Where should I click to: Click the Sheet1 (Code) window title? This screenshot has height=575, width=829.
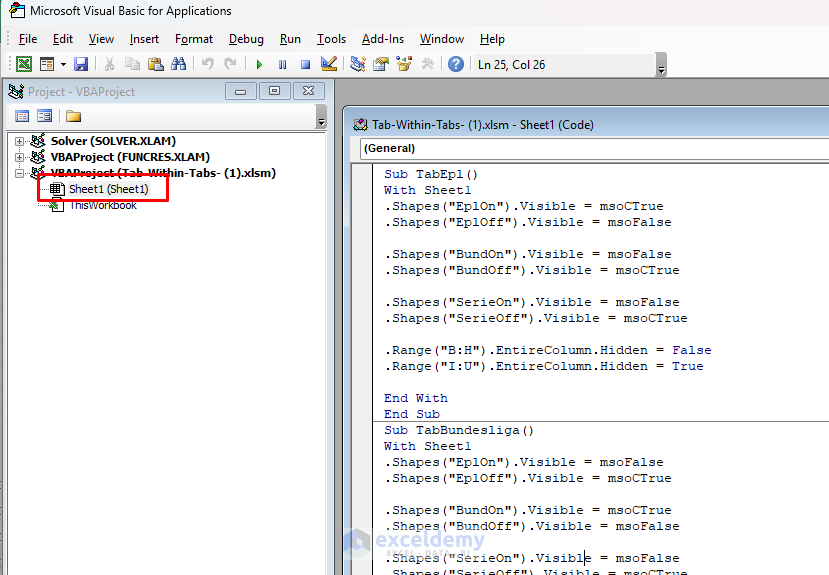(x=483, y=125)
